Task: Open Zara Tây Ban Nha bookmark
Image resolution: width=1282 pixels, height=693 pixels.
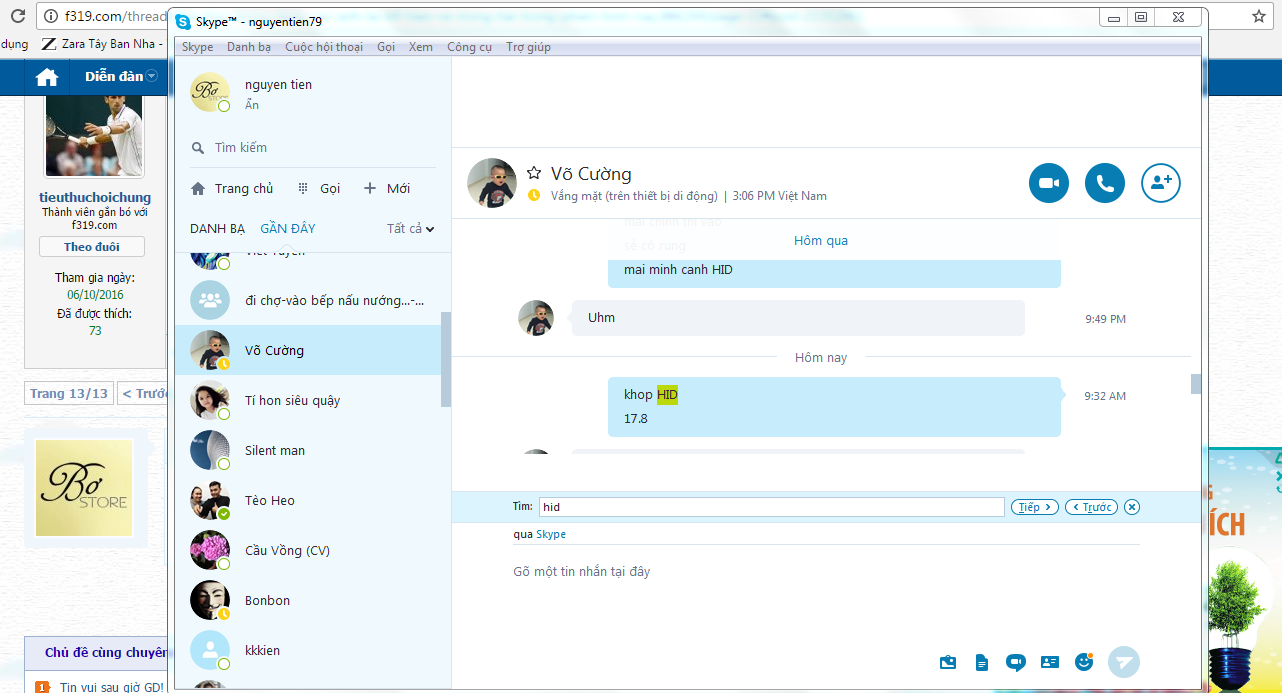Action: pos(102,44)
